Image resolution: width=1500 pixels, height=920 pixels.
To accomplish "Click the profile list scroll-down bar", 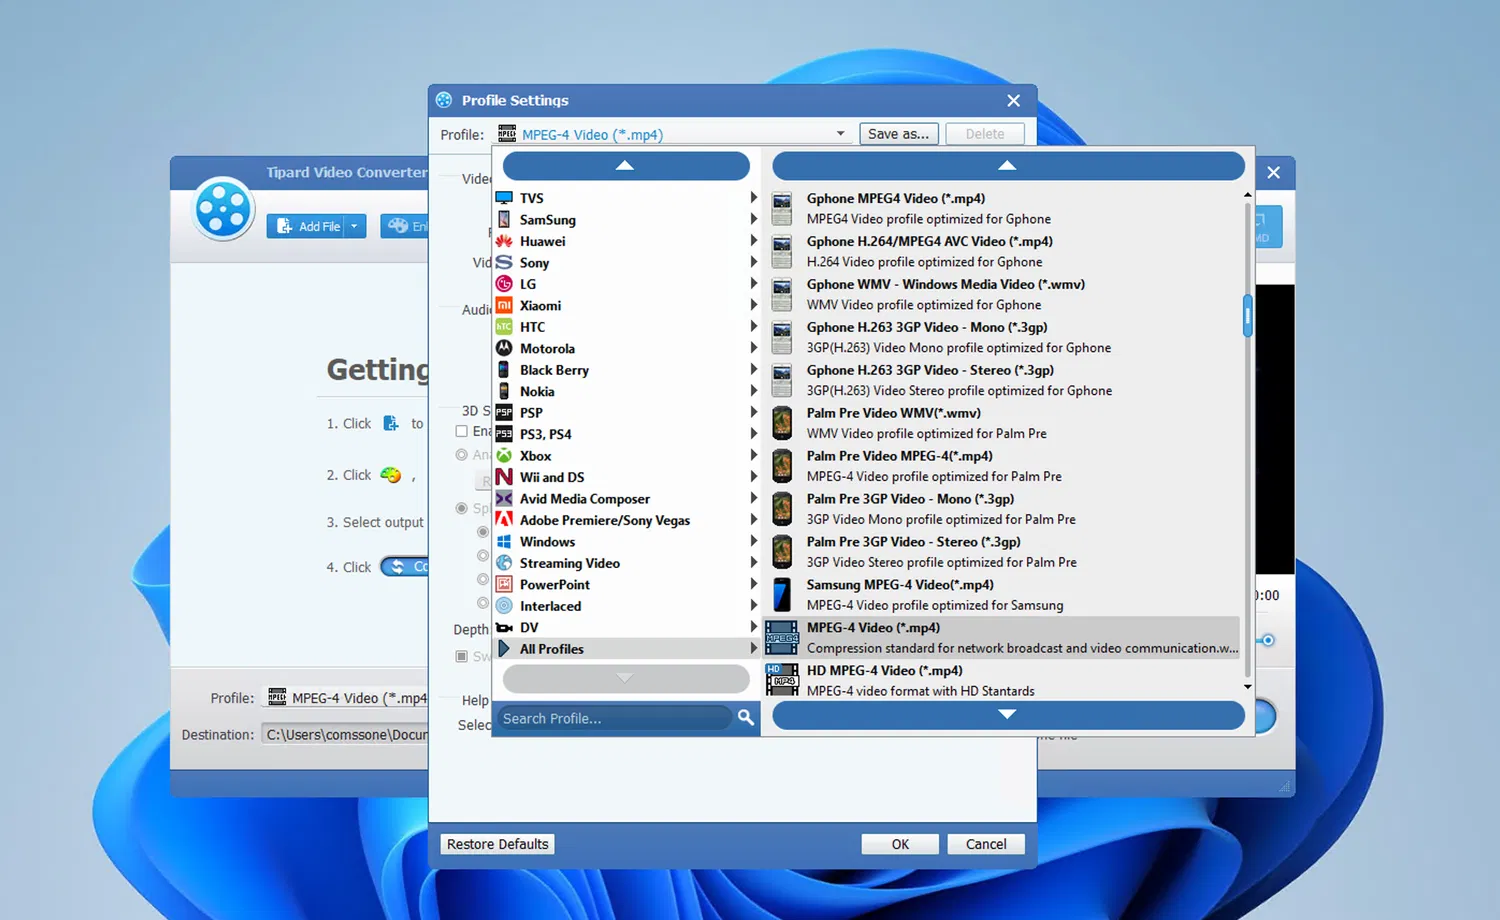I will [x=1008, y=715].
